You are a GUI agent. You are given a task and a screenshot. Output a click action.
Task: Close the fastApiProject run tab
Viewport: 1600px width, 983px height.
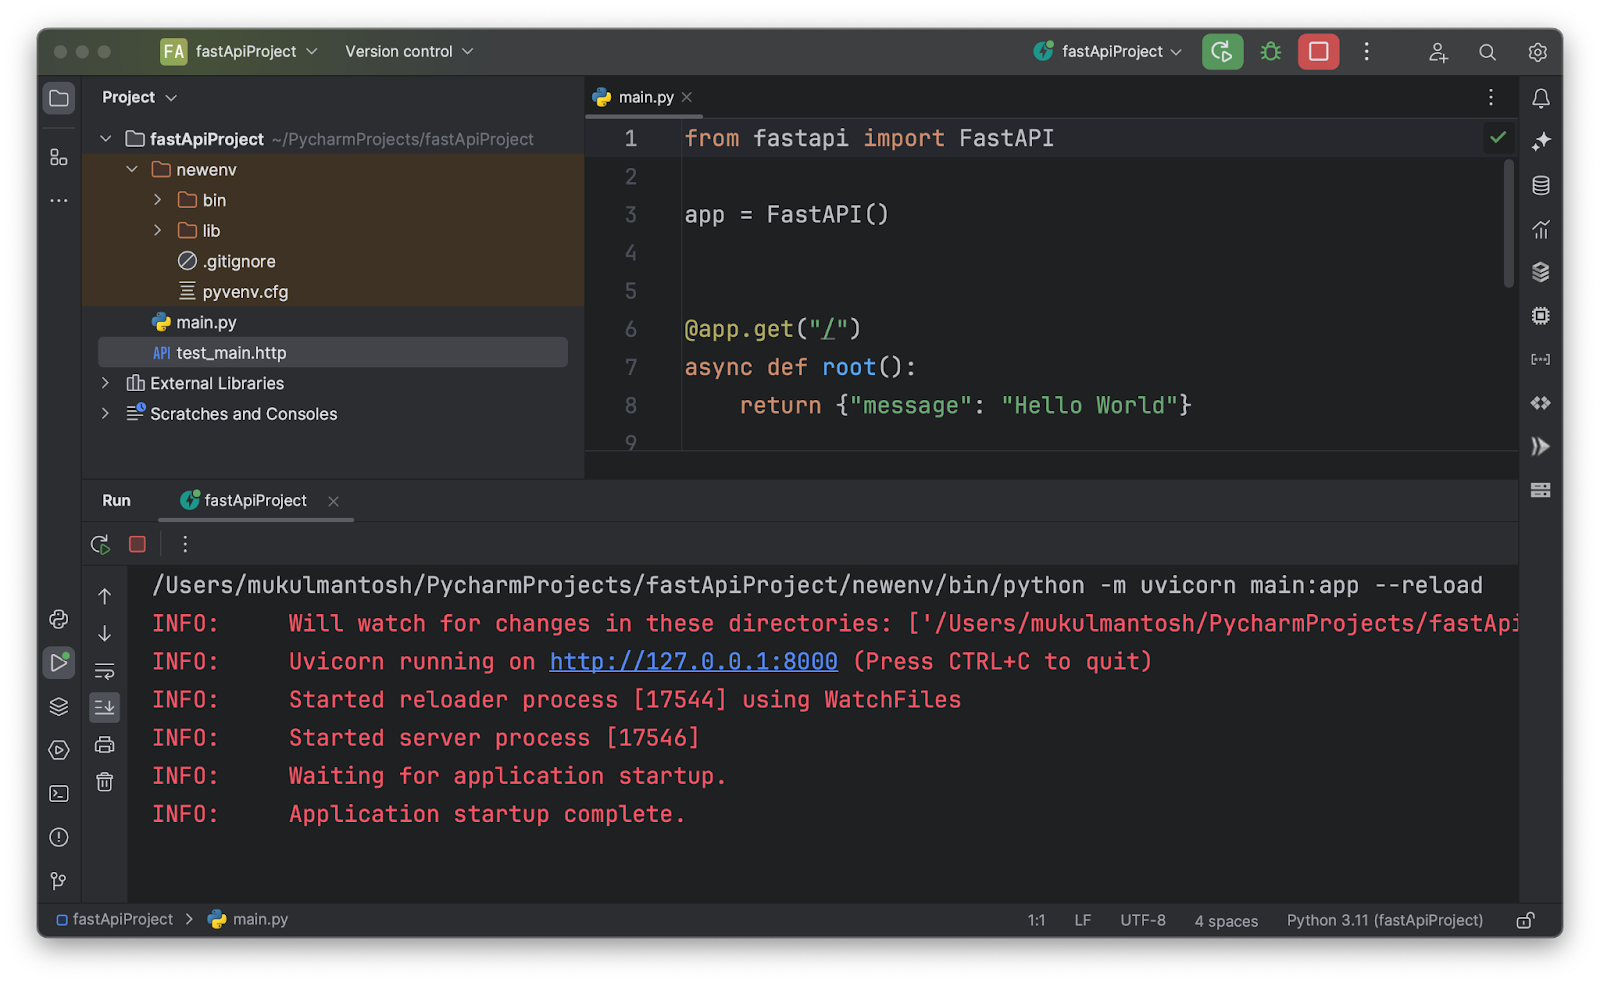[x=333, y=501]
